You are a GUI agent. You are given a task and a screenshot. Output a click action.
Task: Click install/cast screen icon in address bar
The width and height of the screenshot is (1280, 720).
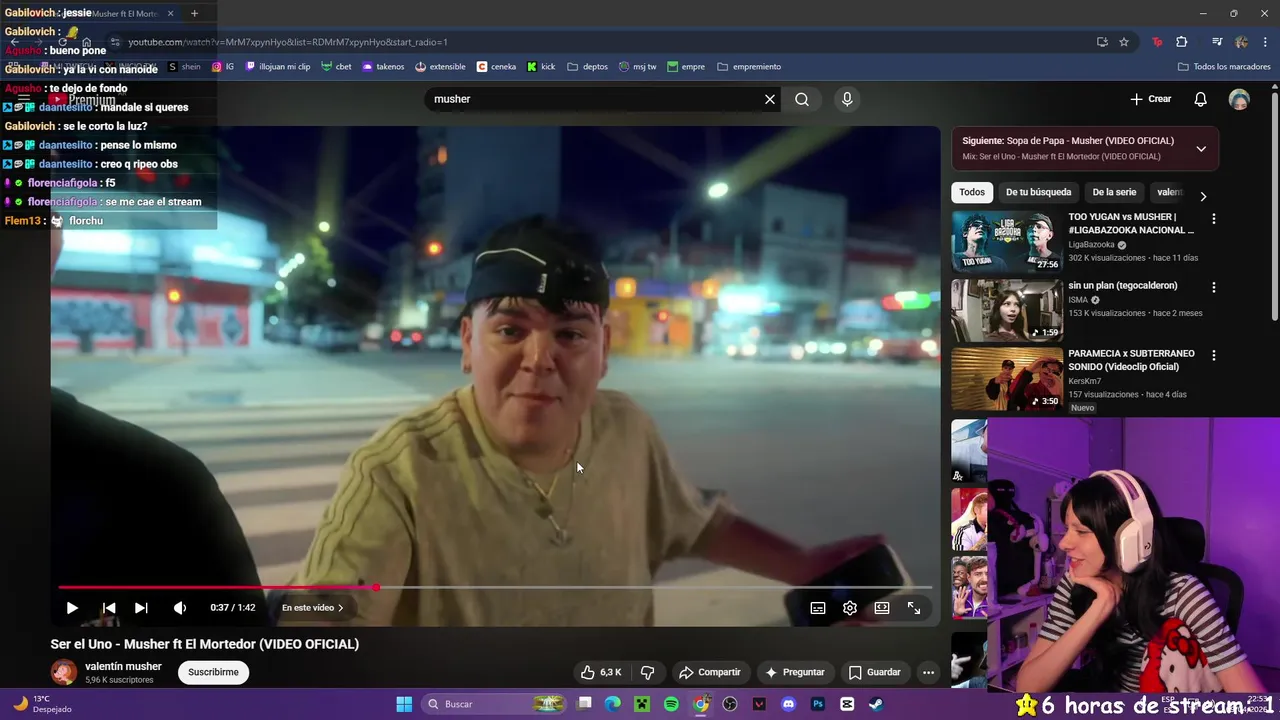[x=1102, y=42]
